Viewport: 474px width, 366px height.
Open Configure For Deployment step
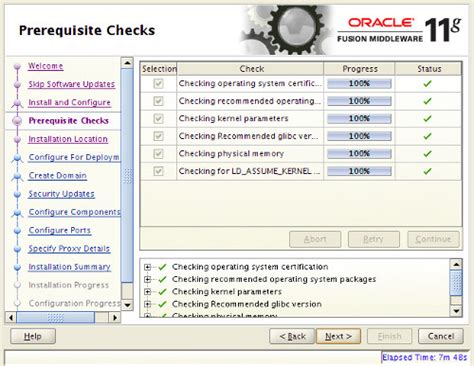(74, 157)
